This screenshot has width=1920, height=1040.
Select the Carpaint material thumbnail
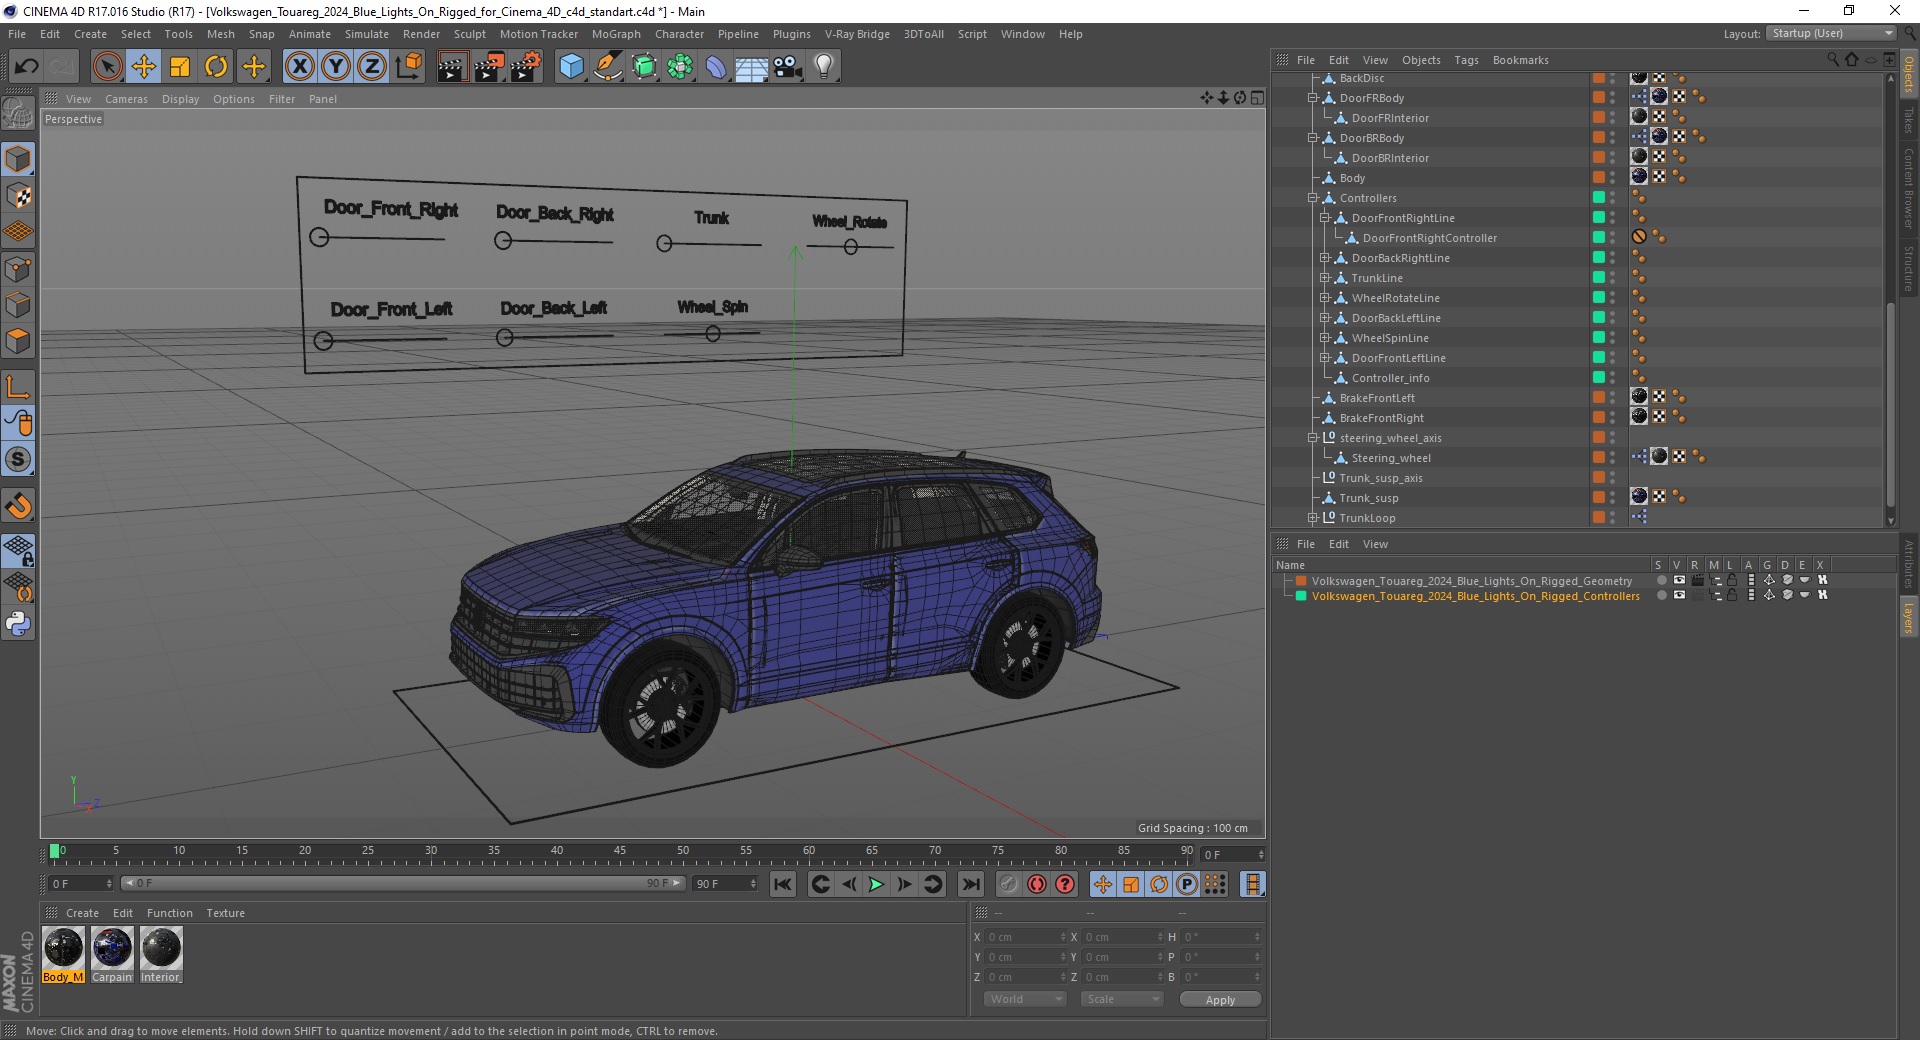(112, 955)
